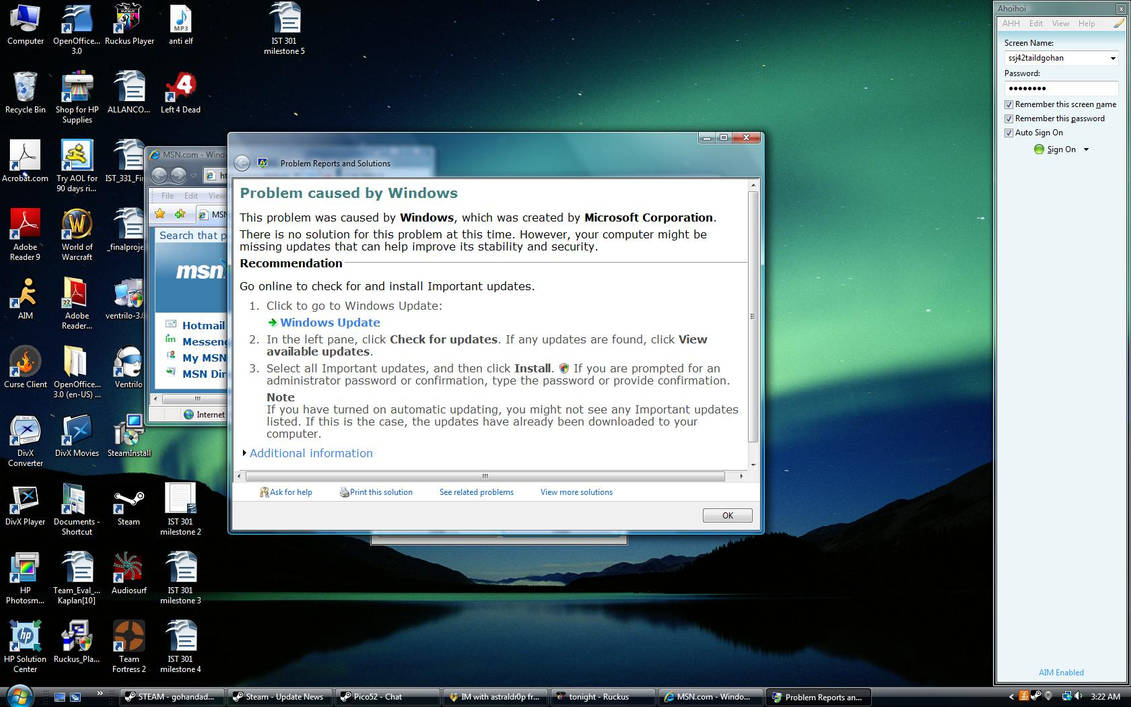1131x707 pixels.
Task: Click the taskbar clock showing 3:22 AM
Action: [1105, 697]
